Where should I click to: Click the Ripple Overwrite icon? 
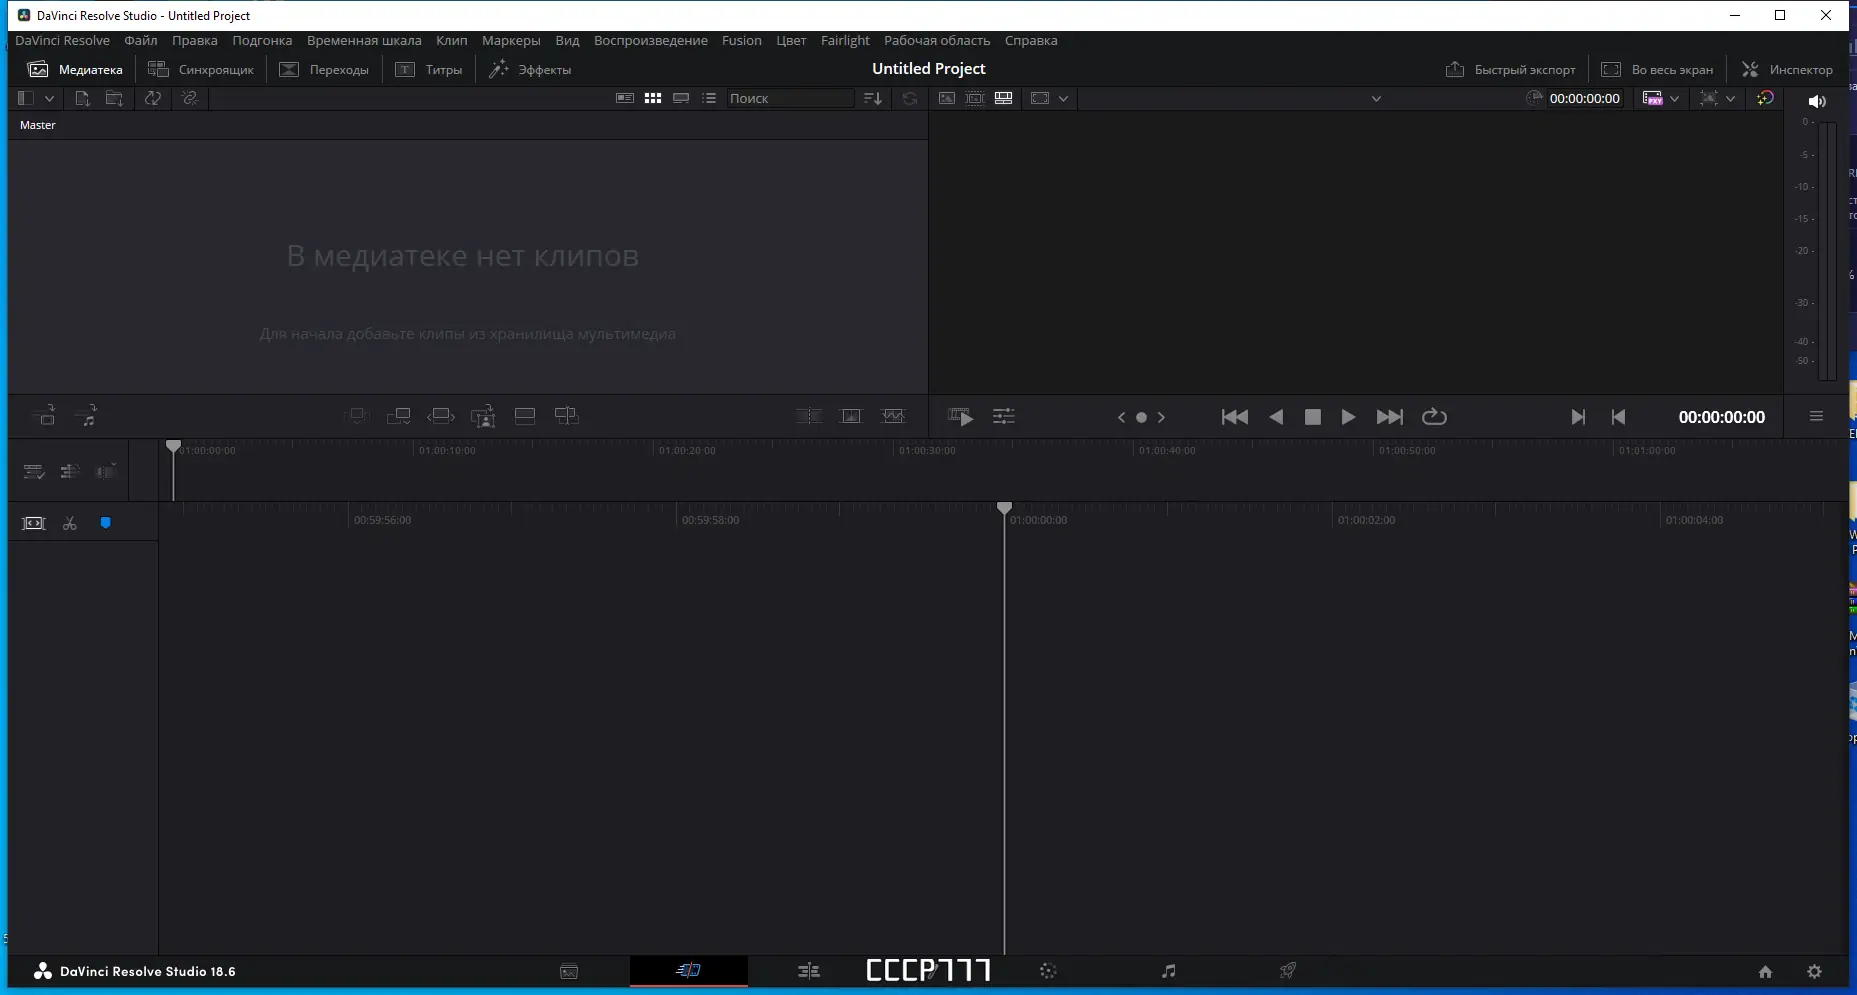coord(441,416)
